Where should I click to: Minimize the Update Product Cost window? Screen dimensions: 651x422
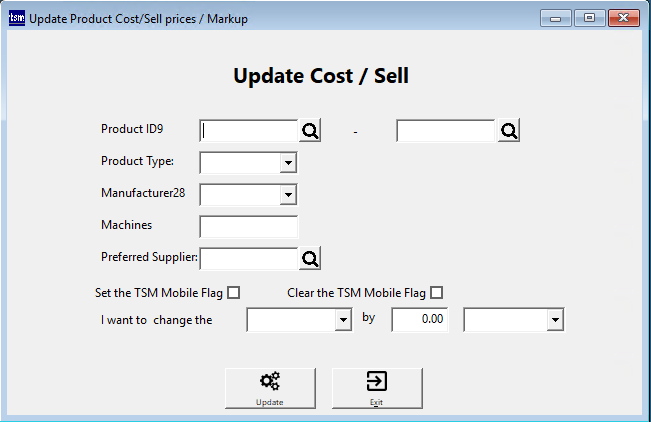point(555,17)
